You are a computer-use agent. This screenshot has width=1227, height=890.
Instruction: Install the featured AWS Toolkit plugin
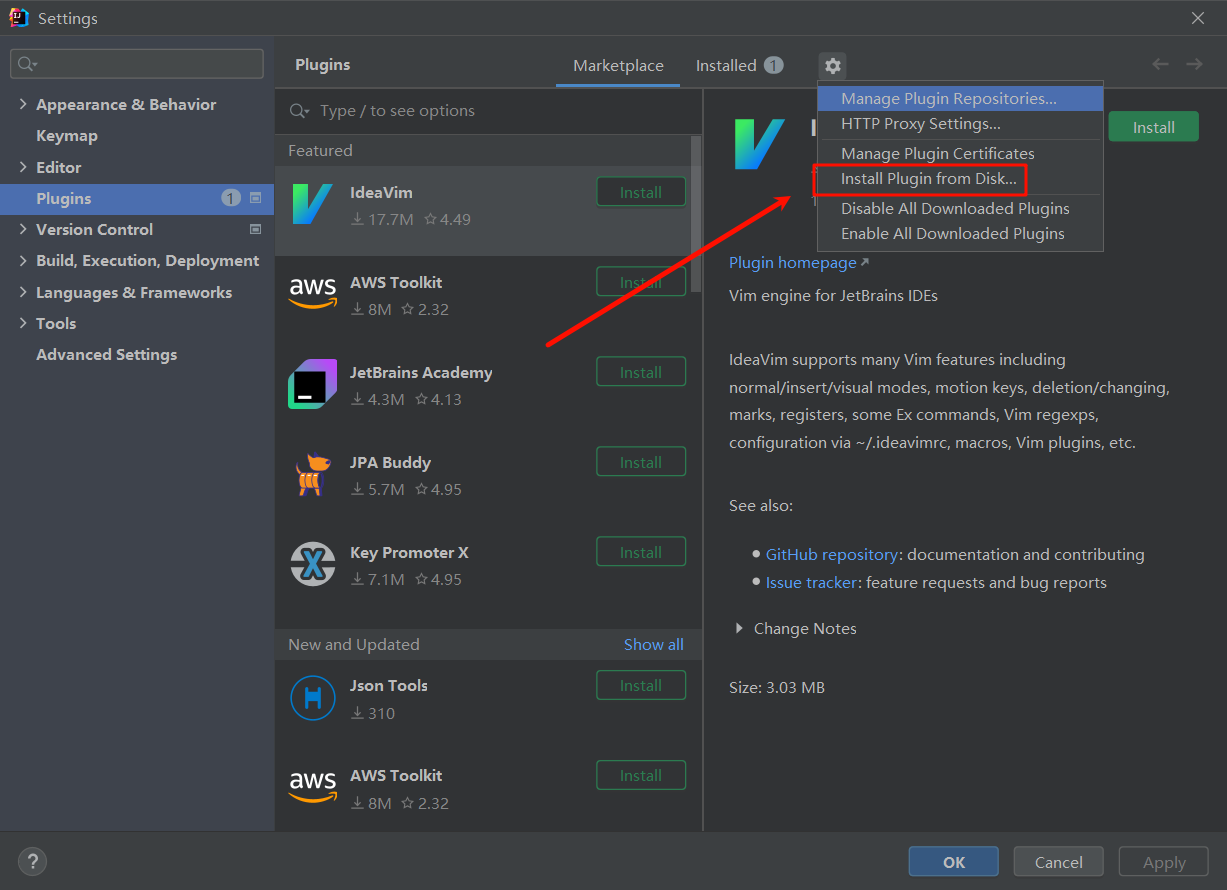tap(641, 282)
